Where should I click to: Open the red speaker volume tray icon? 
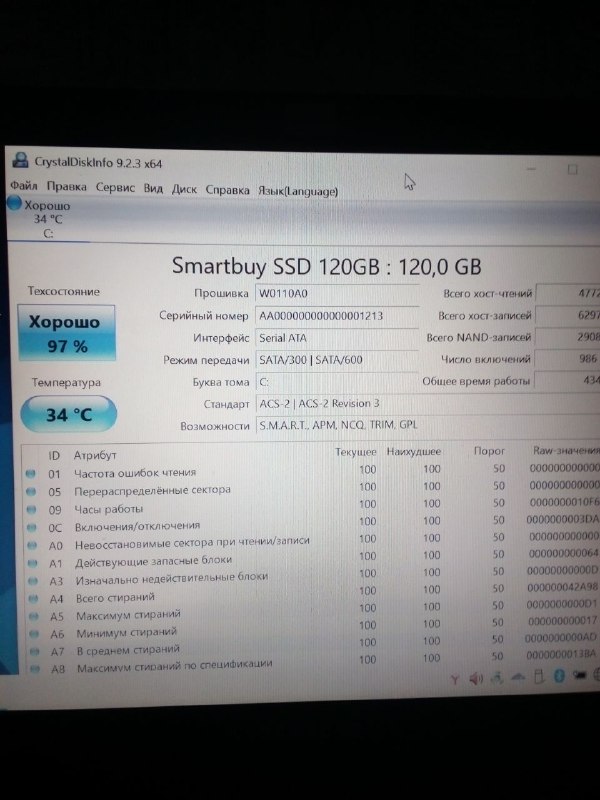pos(476,679)
